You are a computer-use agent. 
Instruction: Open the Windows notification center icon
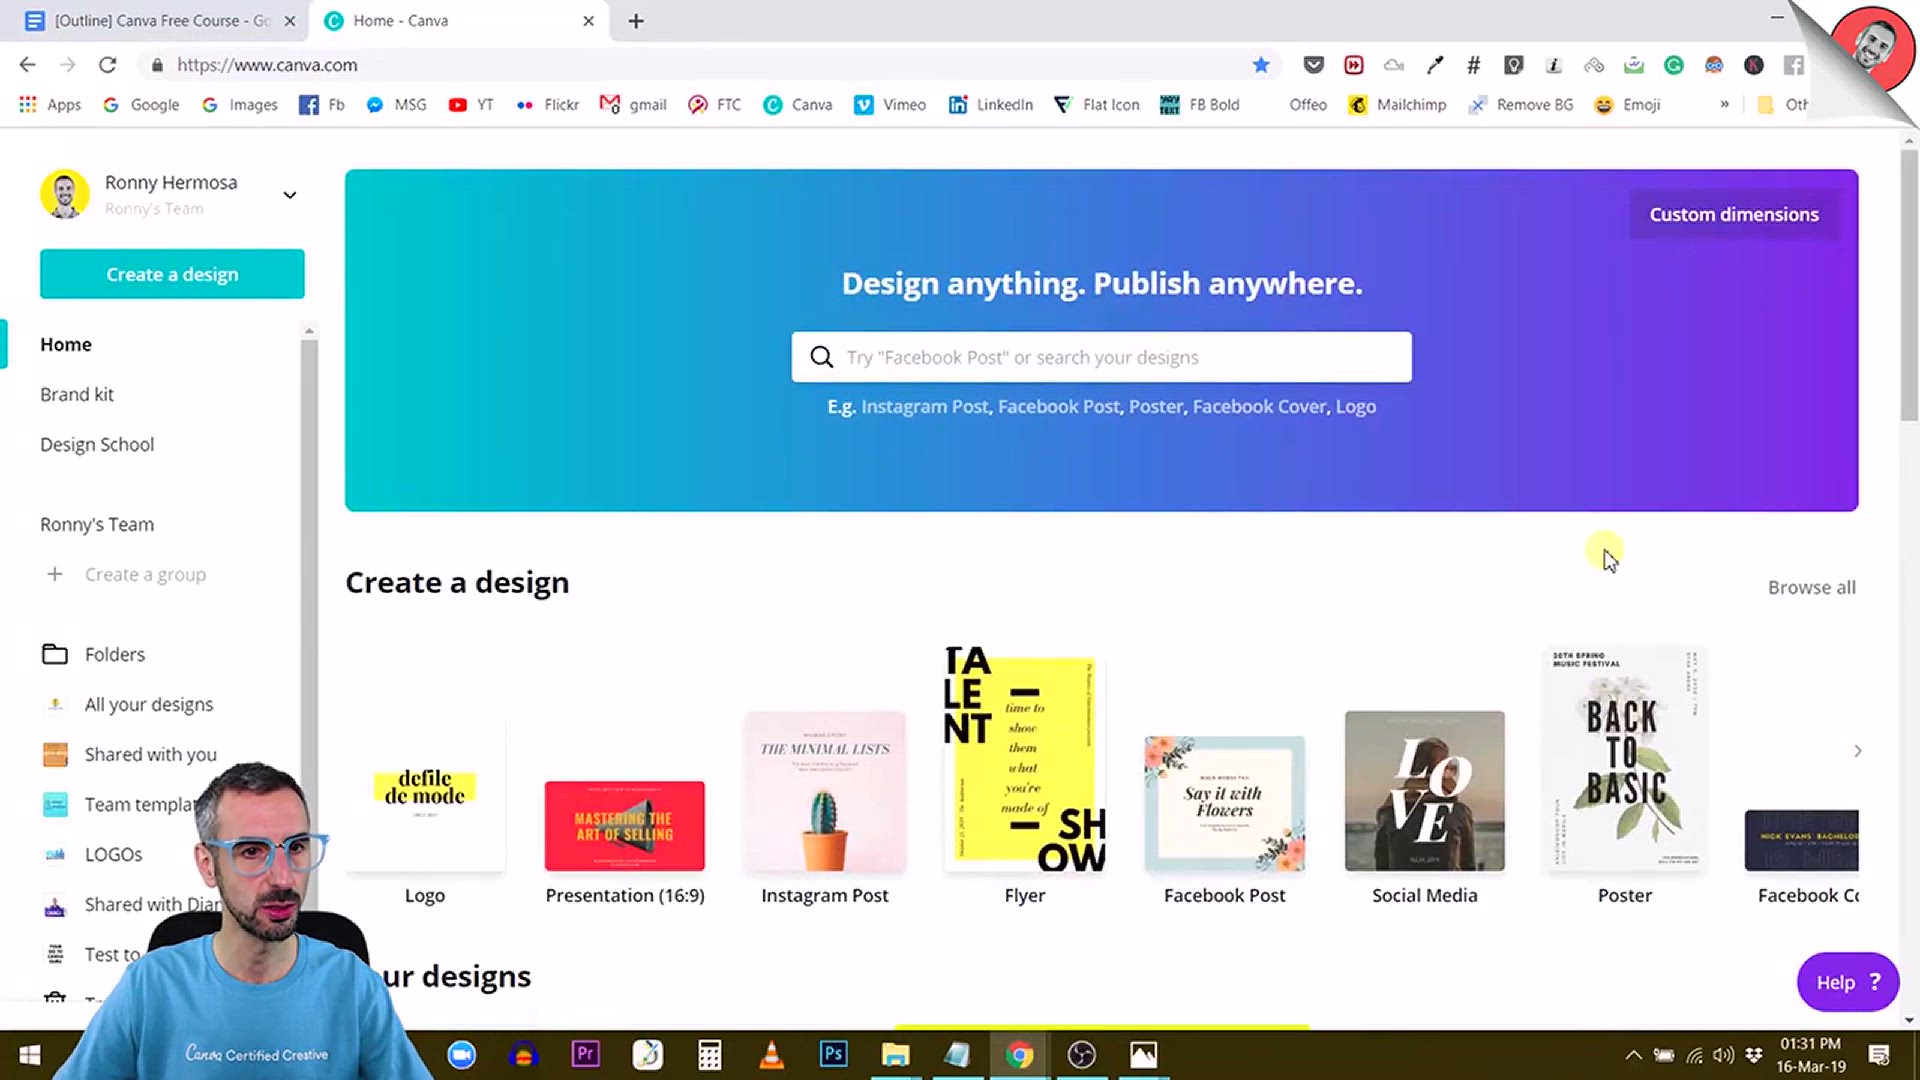[x=1879, y=1055]
